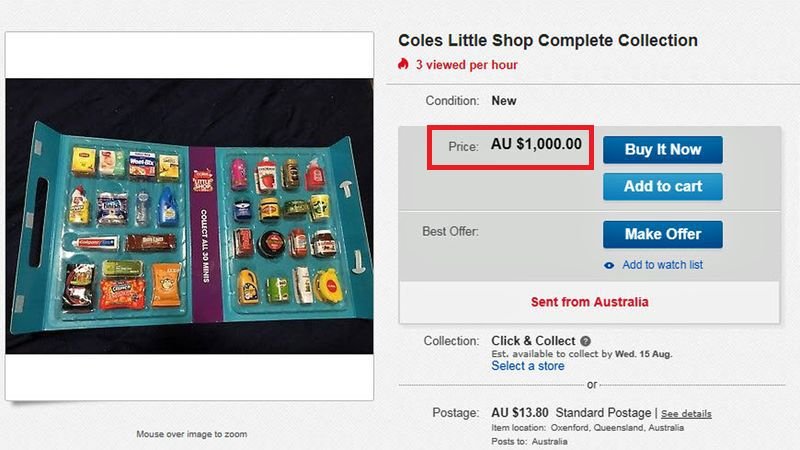This screenshot has width=800, height=450.
Task: Add the item to cart
Action: (662, 186)
